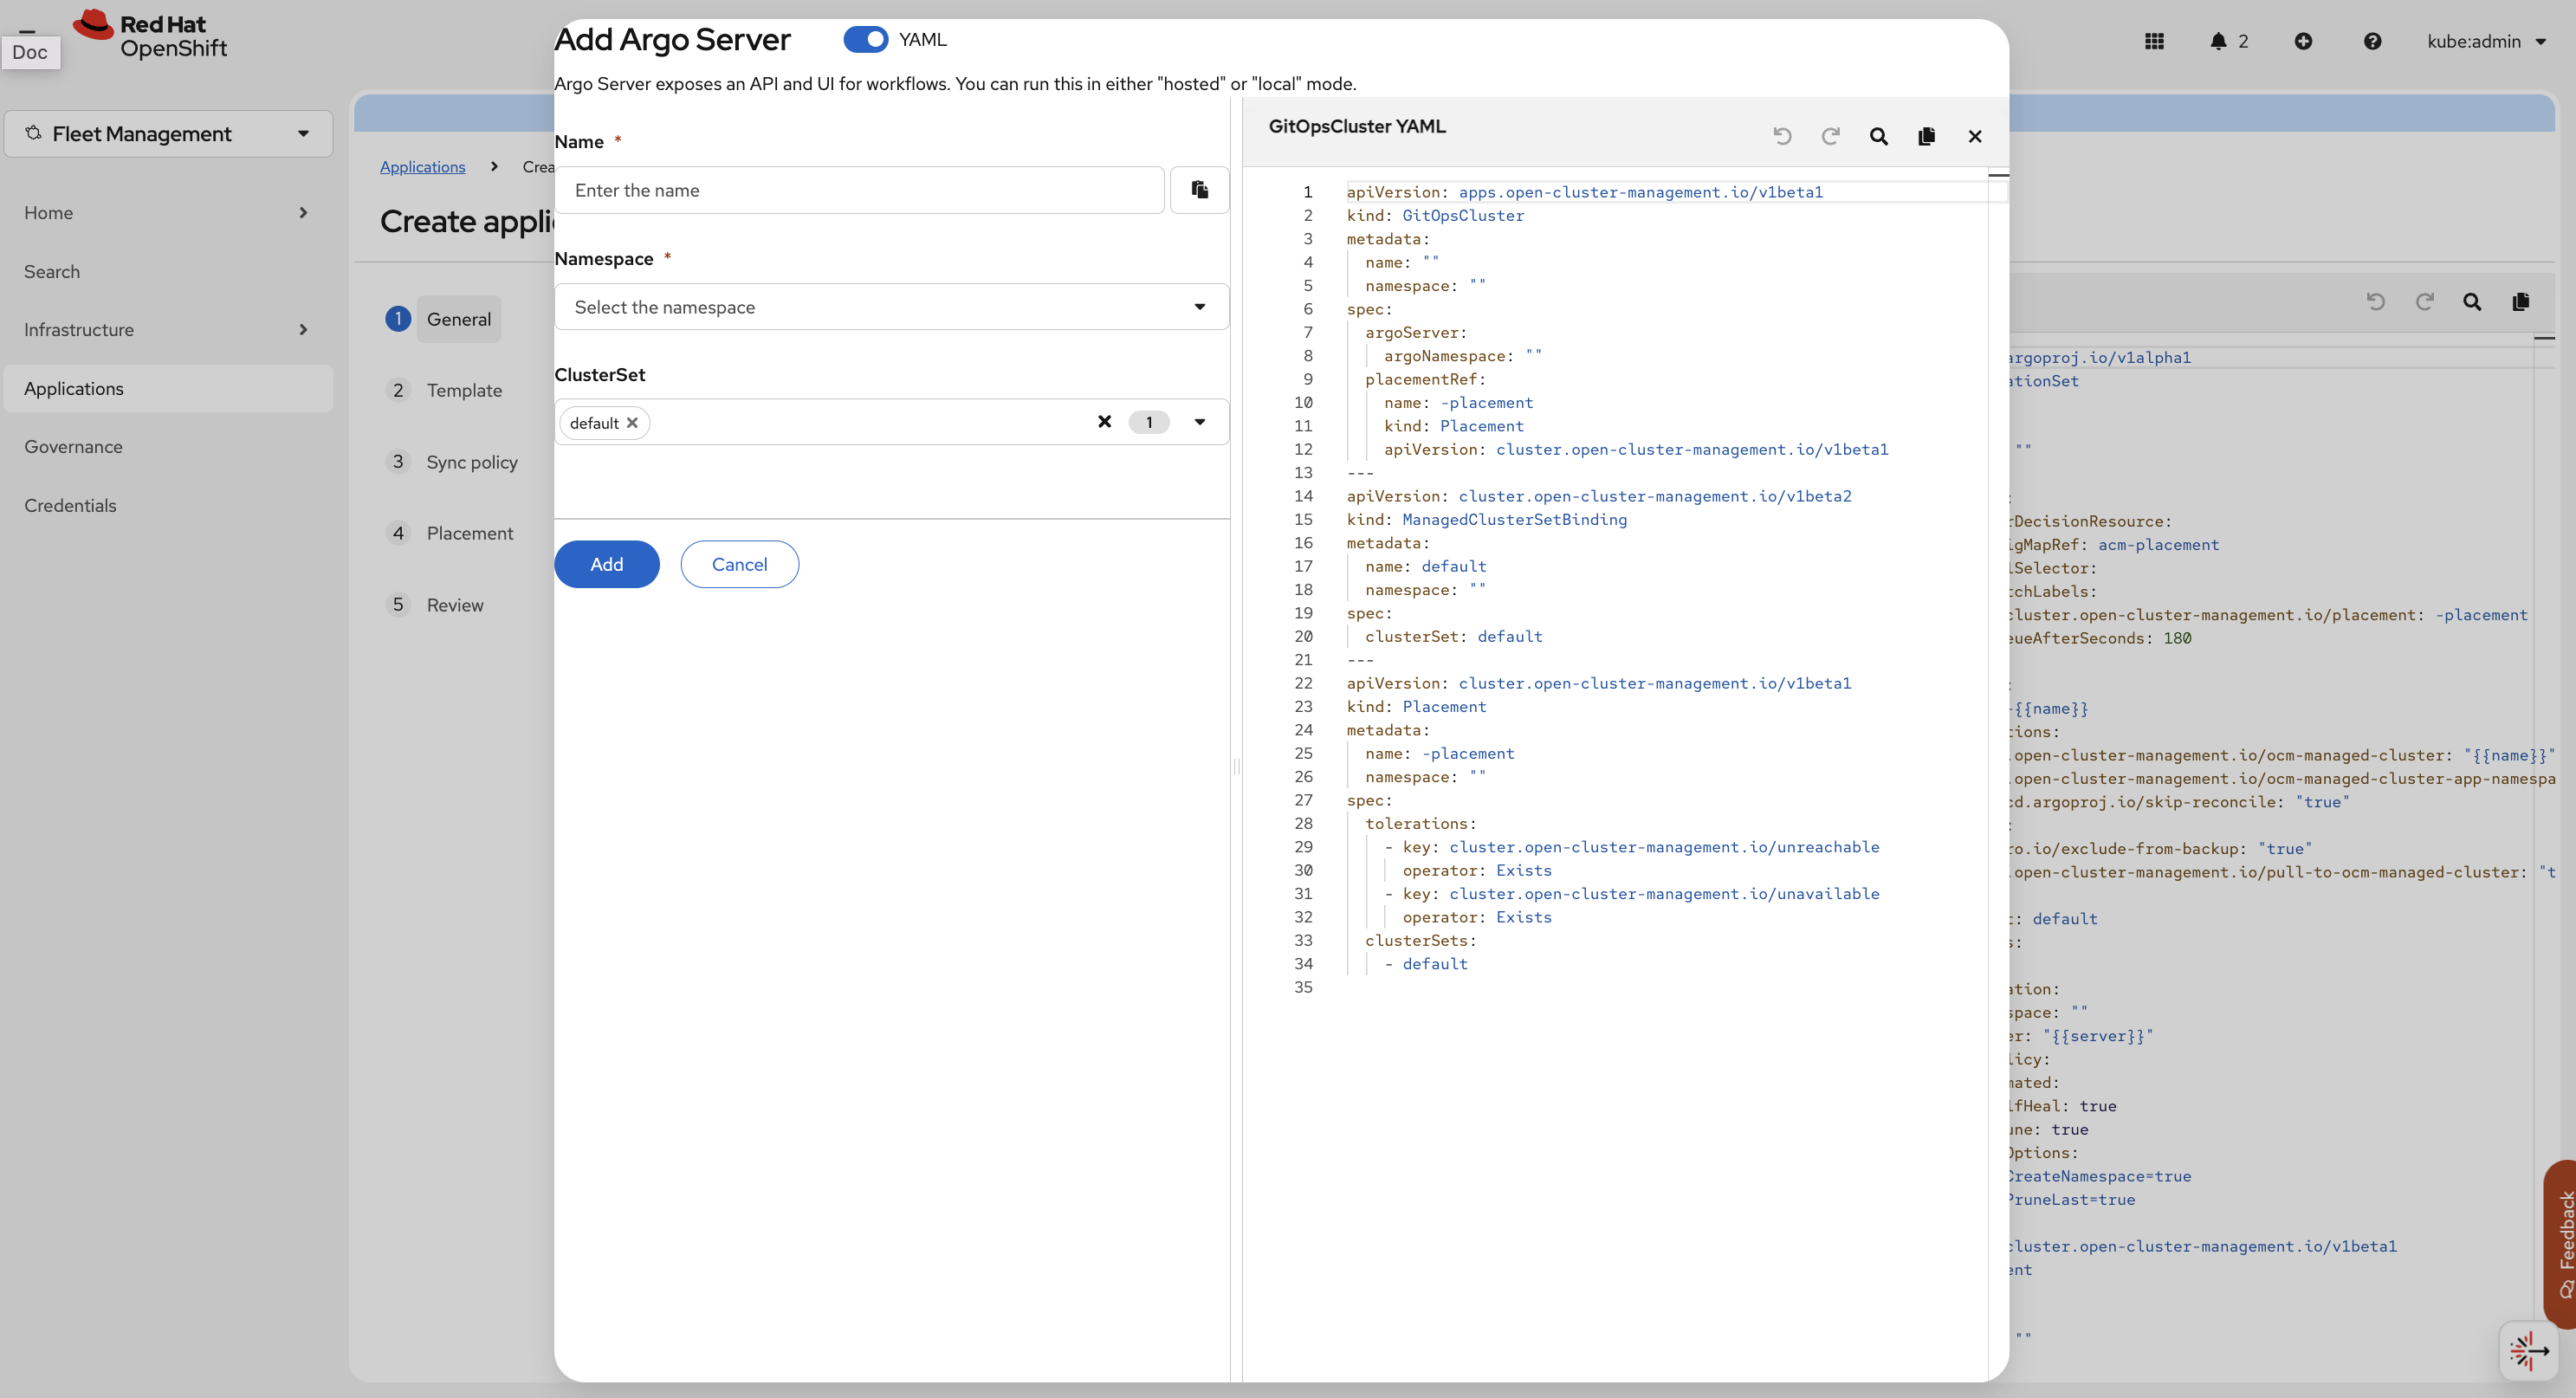Select Governance in the sidebar

click(x=74, y=447)
